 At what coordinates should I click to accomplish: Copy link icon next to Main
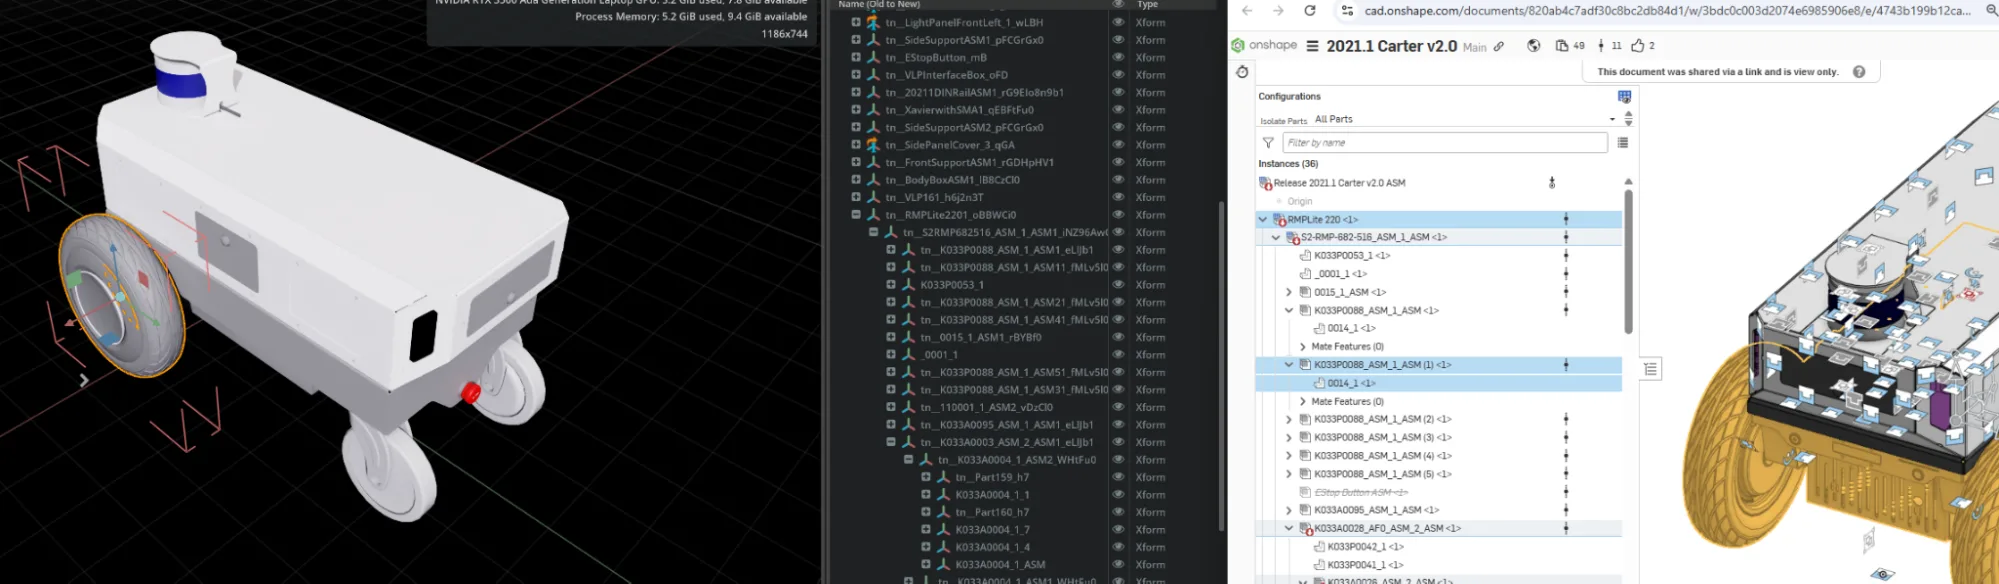coord(1498,46)
